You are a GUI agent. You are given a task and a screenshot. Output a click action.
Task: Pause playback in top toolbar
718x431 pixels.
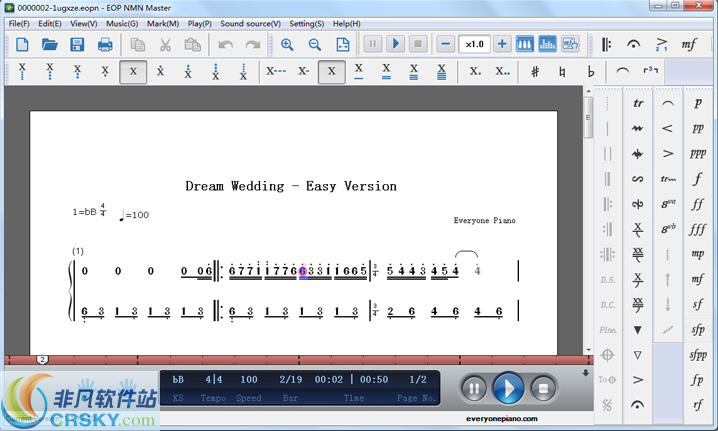tap(373, 44)
